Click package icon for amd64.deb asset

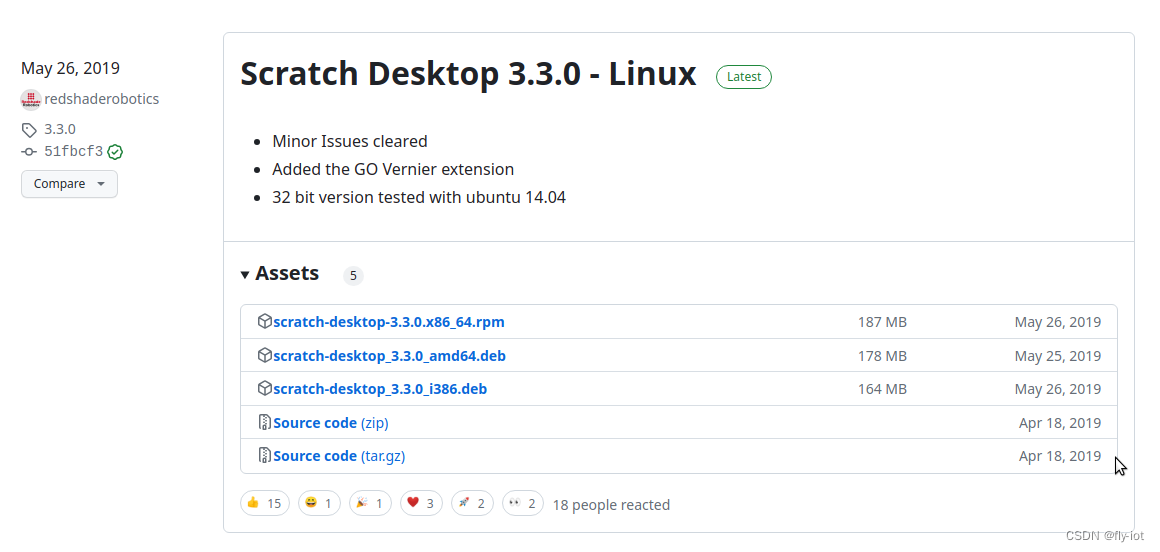pos(264,355)
